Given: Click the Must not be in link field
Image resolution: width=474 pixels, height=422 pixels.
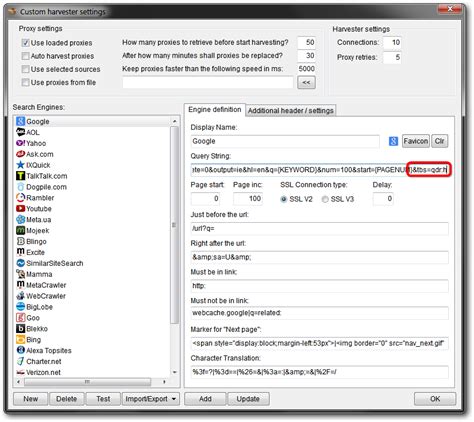Looking at the screenshot, I should tap(320, 313).
